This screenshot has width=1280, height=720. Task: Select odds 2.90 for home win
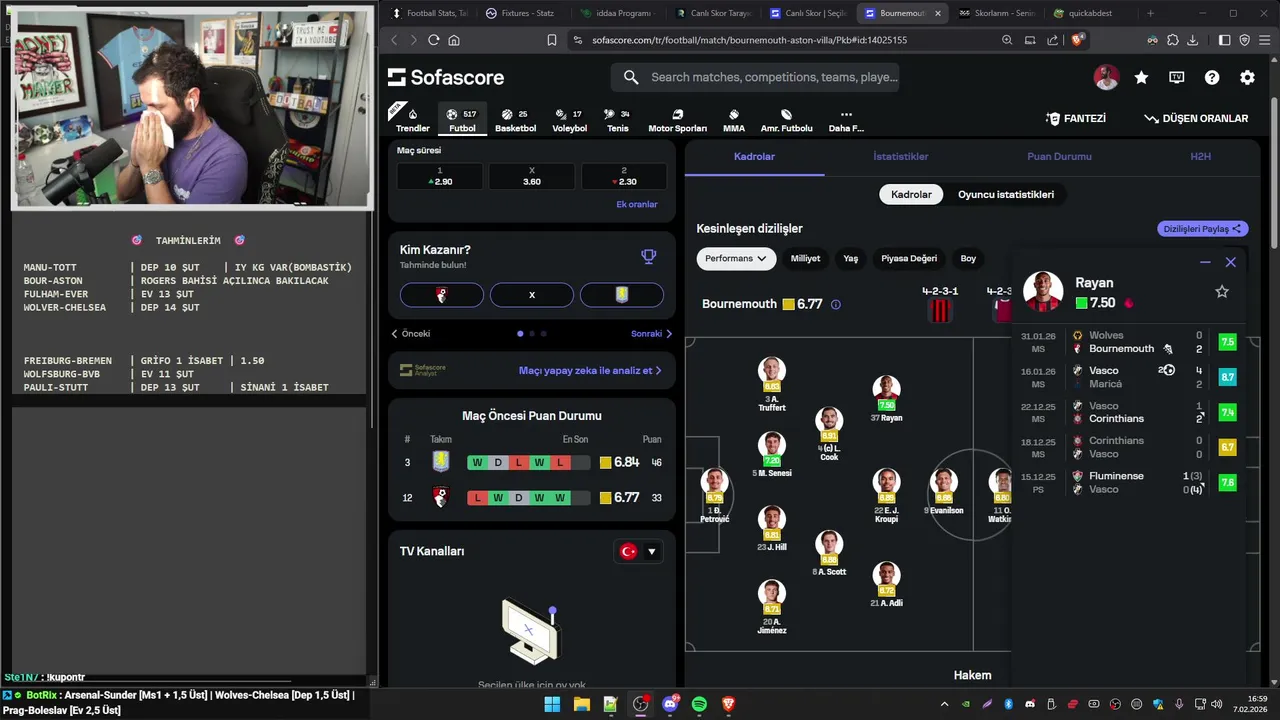[440, 176]
